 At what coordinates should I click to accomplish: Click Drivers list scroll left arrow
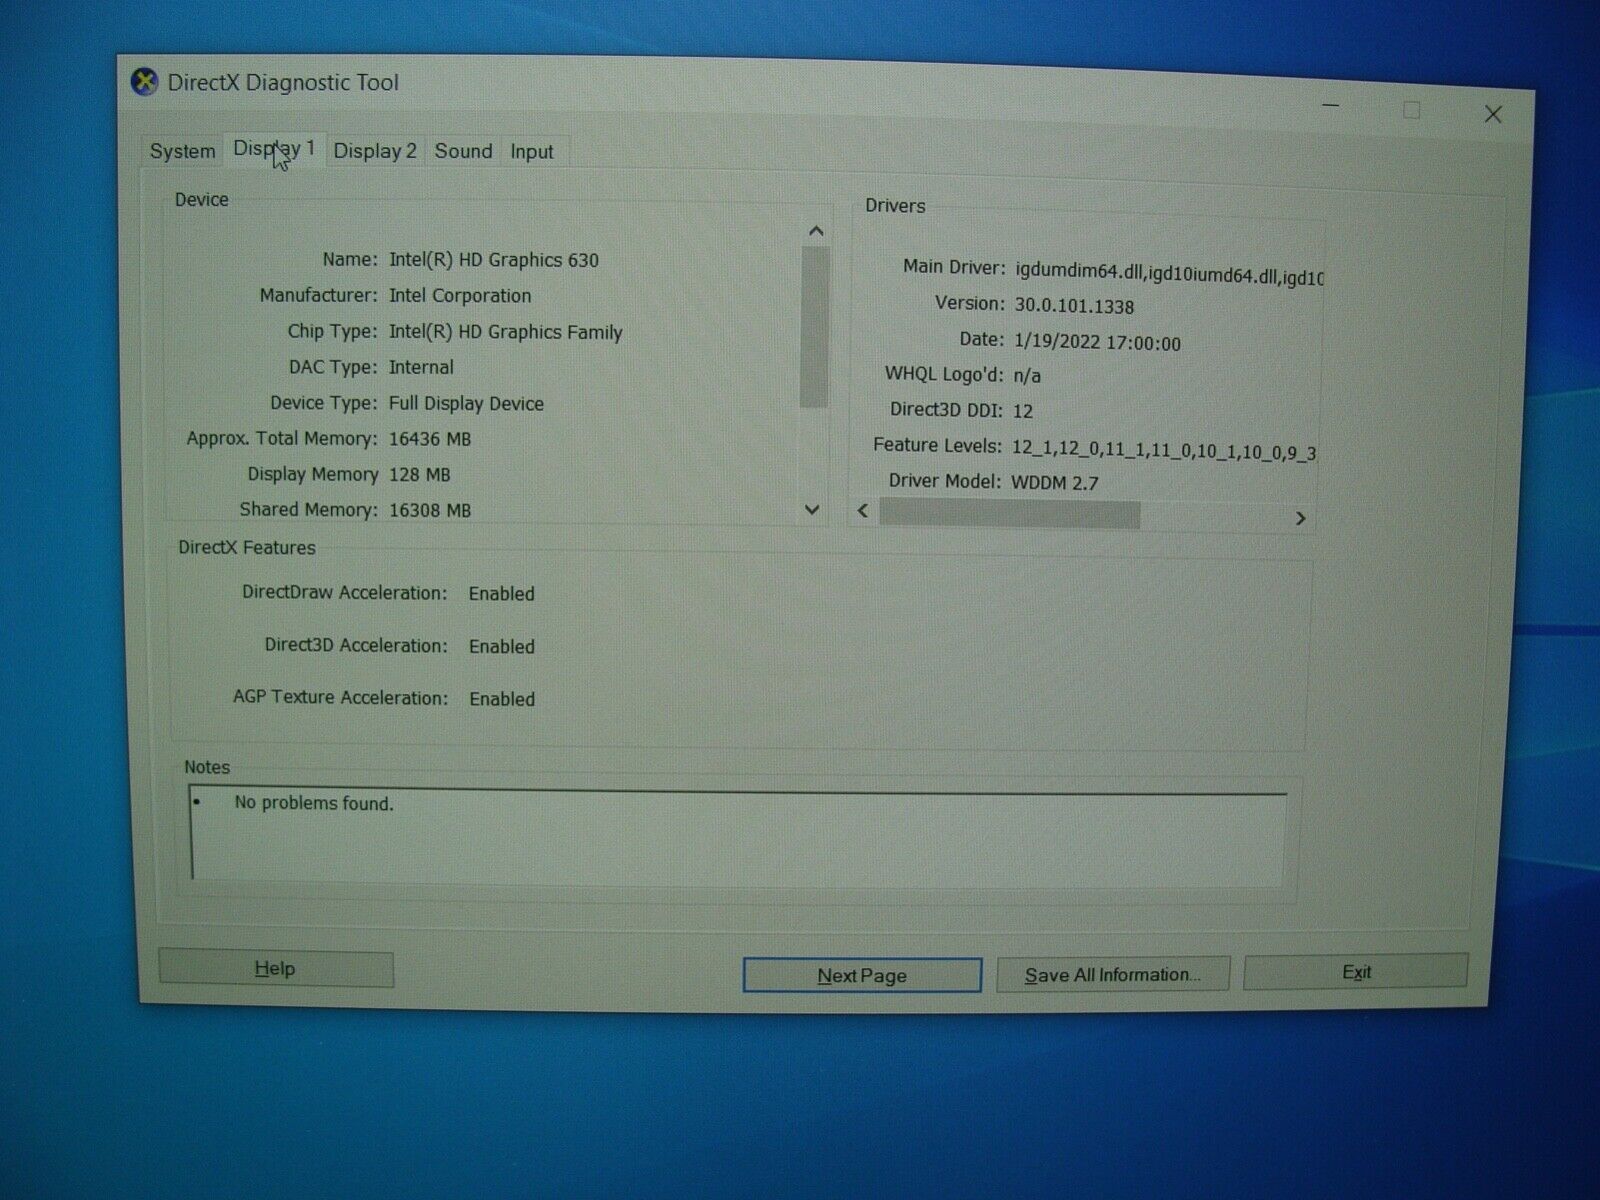pyautogui.click(x=863, y=511)
